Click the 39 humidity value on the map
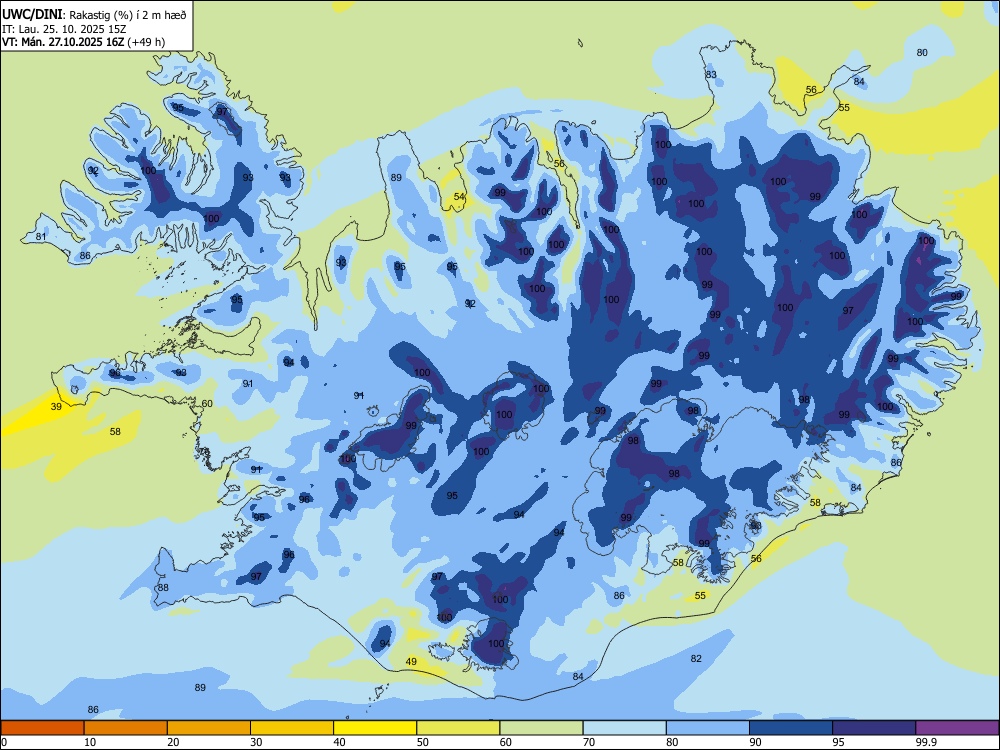Screen dimensions: 1000x750 point(56,406)
